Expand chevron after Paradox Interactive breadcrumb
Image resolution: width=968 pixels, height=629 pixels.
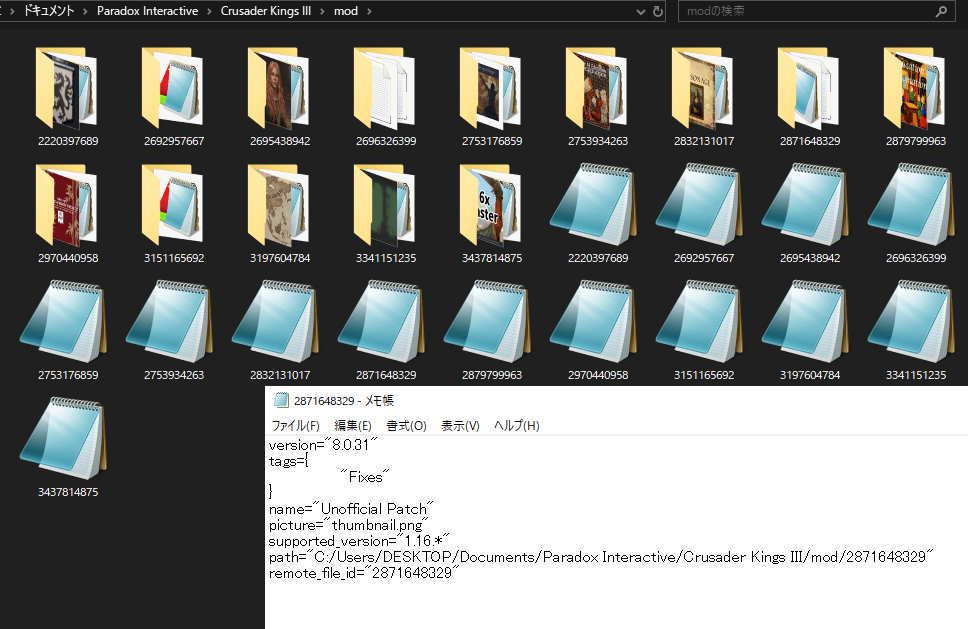[x=209, y=11]
